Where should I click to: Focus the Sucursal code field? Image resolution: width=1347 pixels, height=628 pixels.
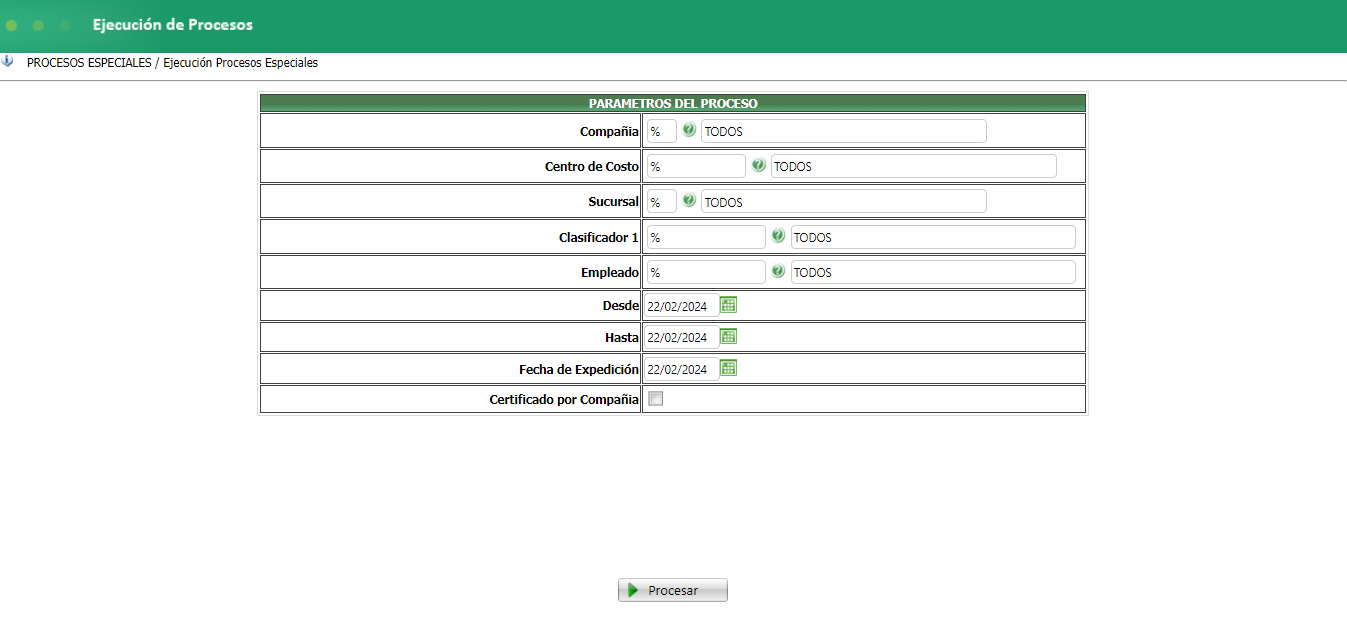click(x=661, y=201)
